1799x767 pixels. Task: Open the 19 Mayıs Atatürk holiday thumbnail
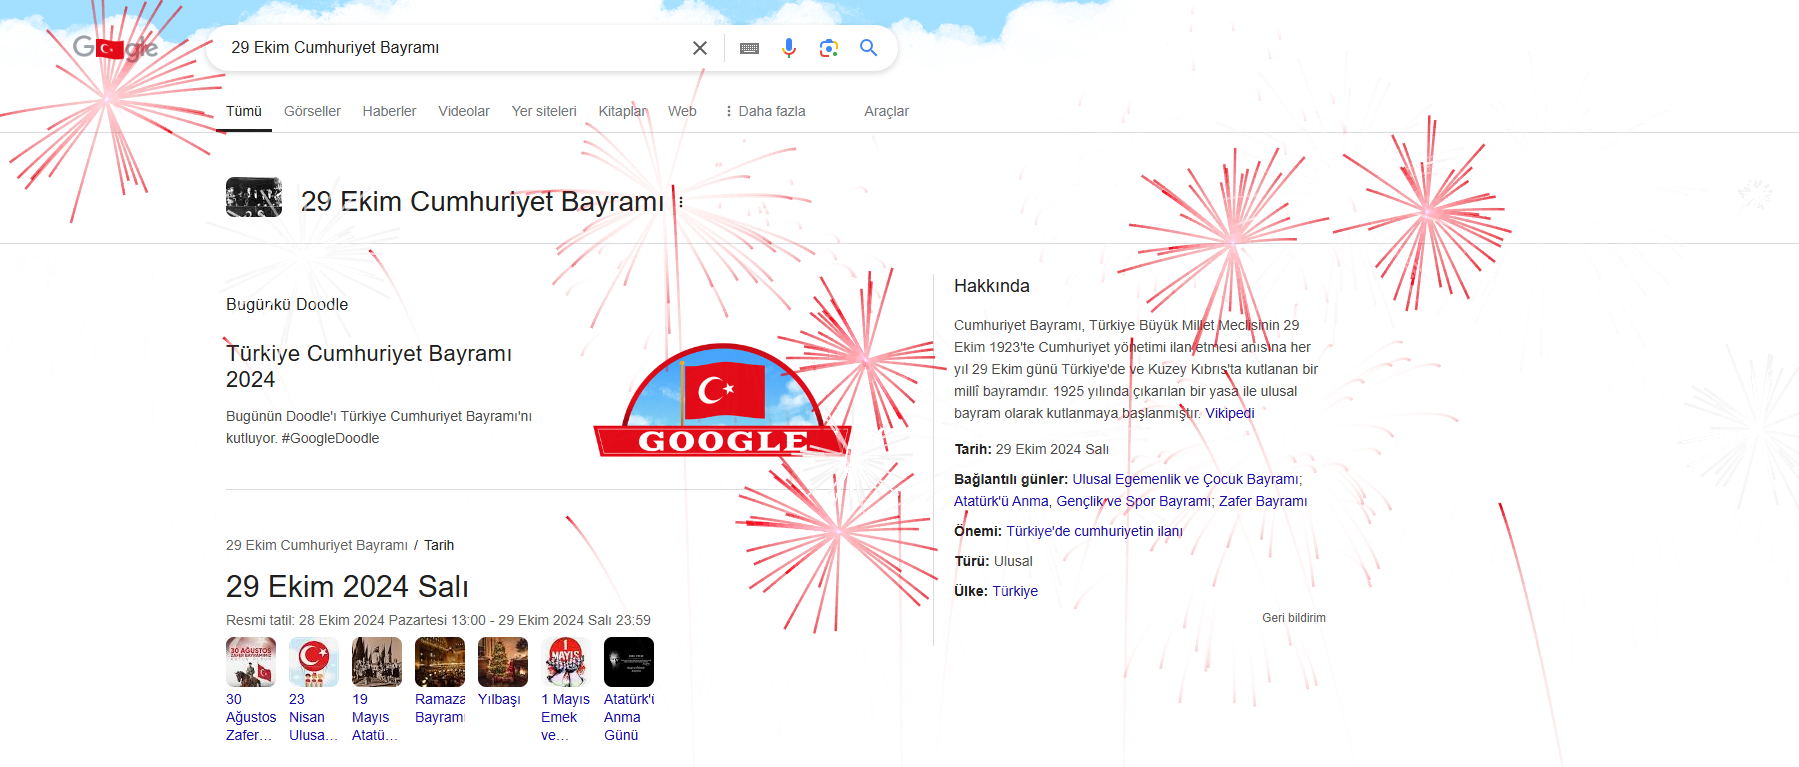coord(377,662)
